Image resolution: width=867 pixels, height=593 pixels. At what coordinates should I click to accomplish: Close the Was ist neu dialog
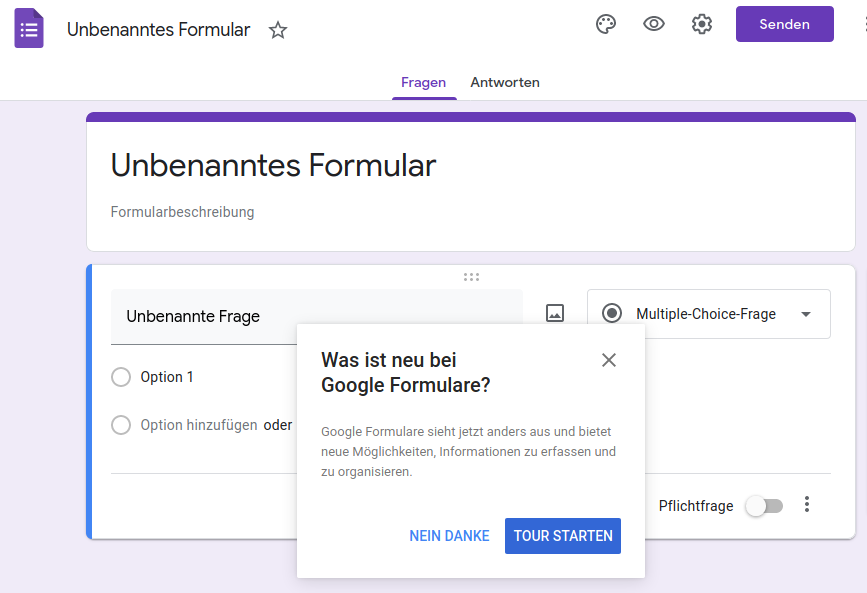[609, 360]
